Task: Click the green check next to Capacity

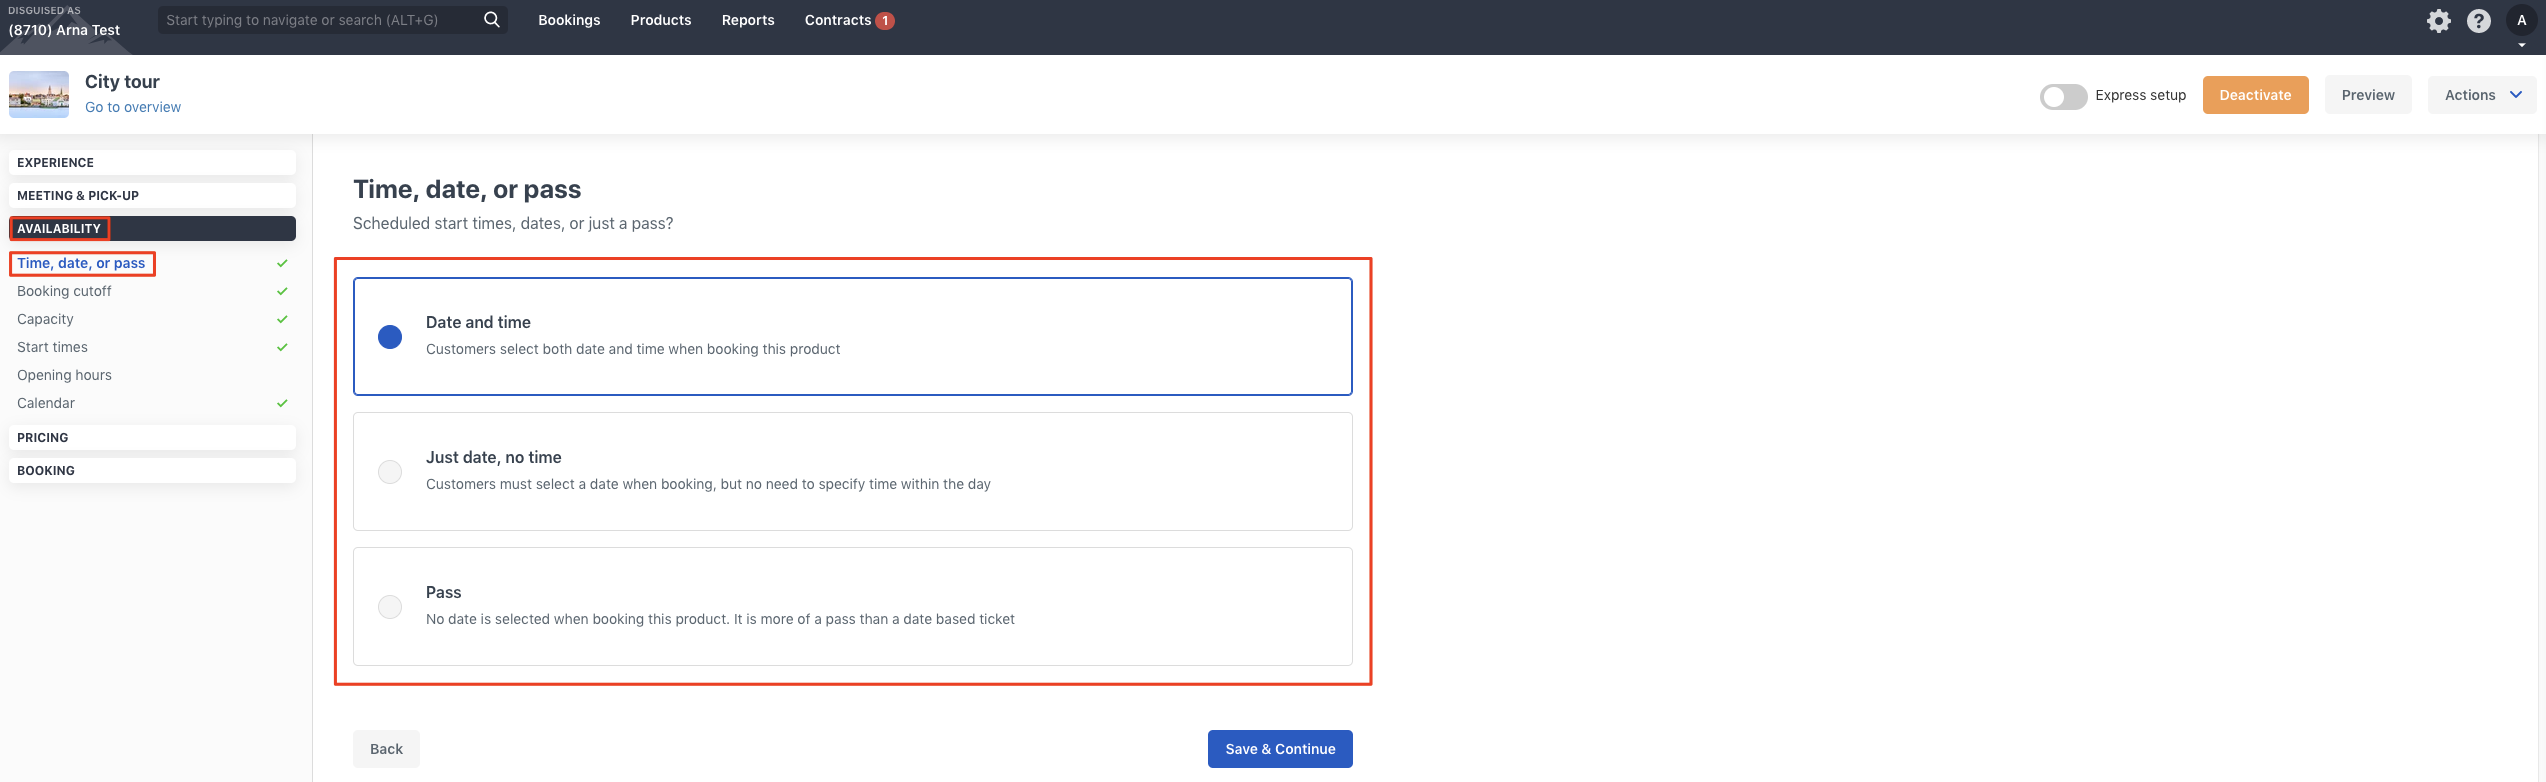Action: (282, 319)
